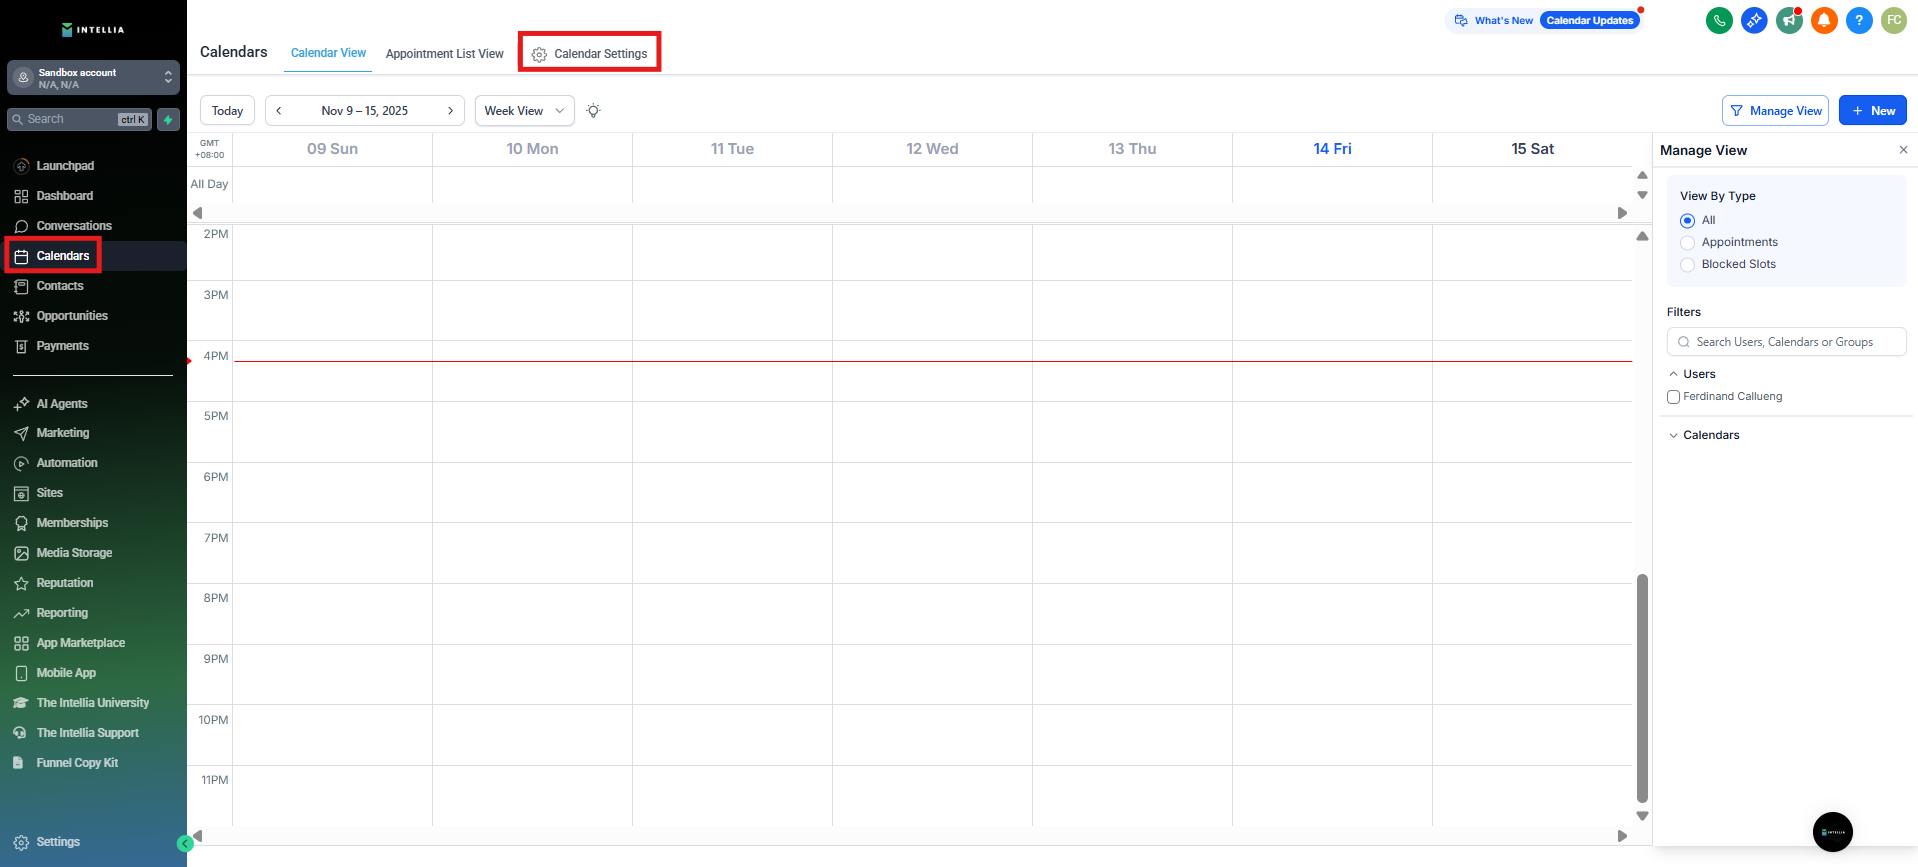Click the Calendar Updates badge
This screenshot has height=867, width=1918.
(1590, 20)
